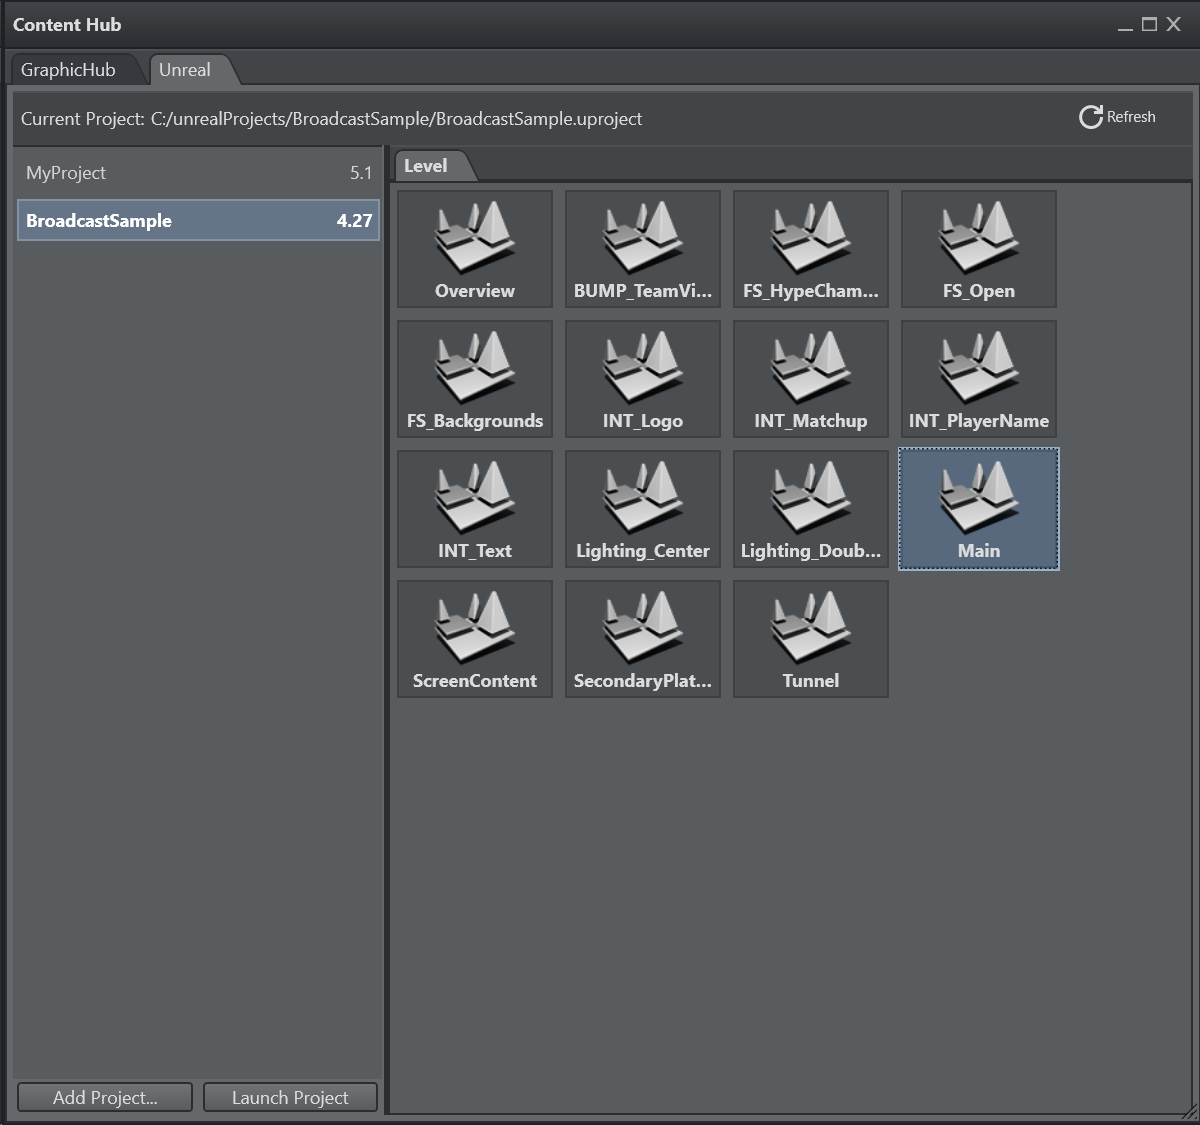
Task: Click the Level tab
Action: (426, 166)
